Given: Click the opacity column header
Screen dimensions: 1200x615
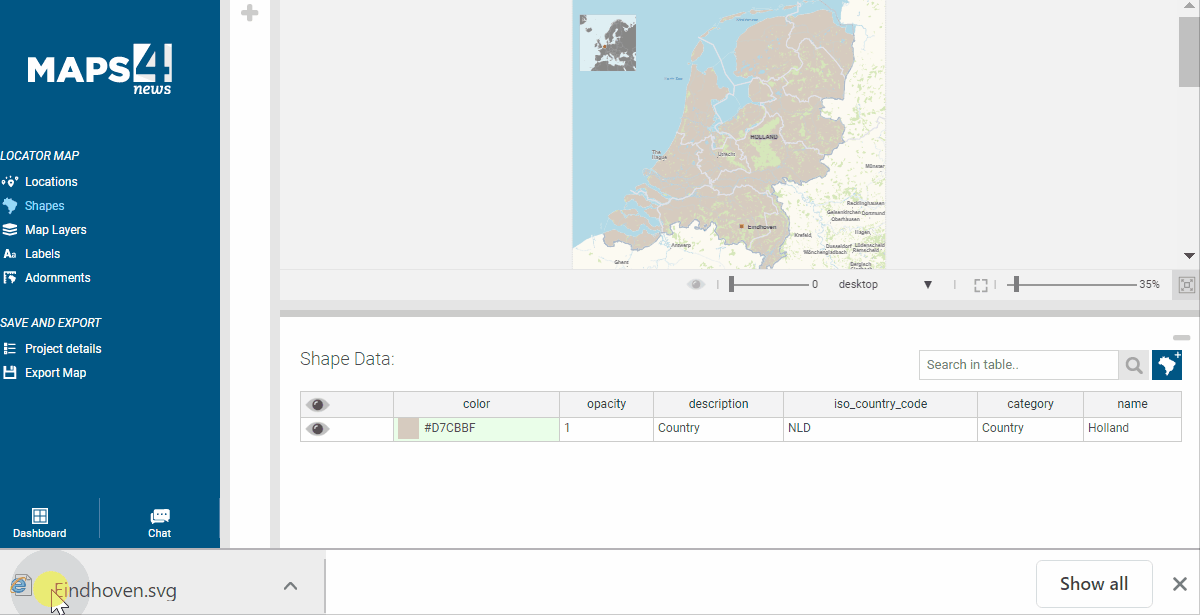Looking at the screenshot, I should [x=606, y=404].
